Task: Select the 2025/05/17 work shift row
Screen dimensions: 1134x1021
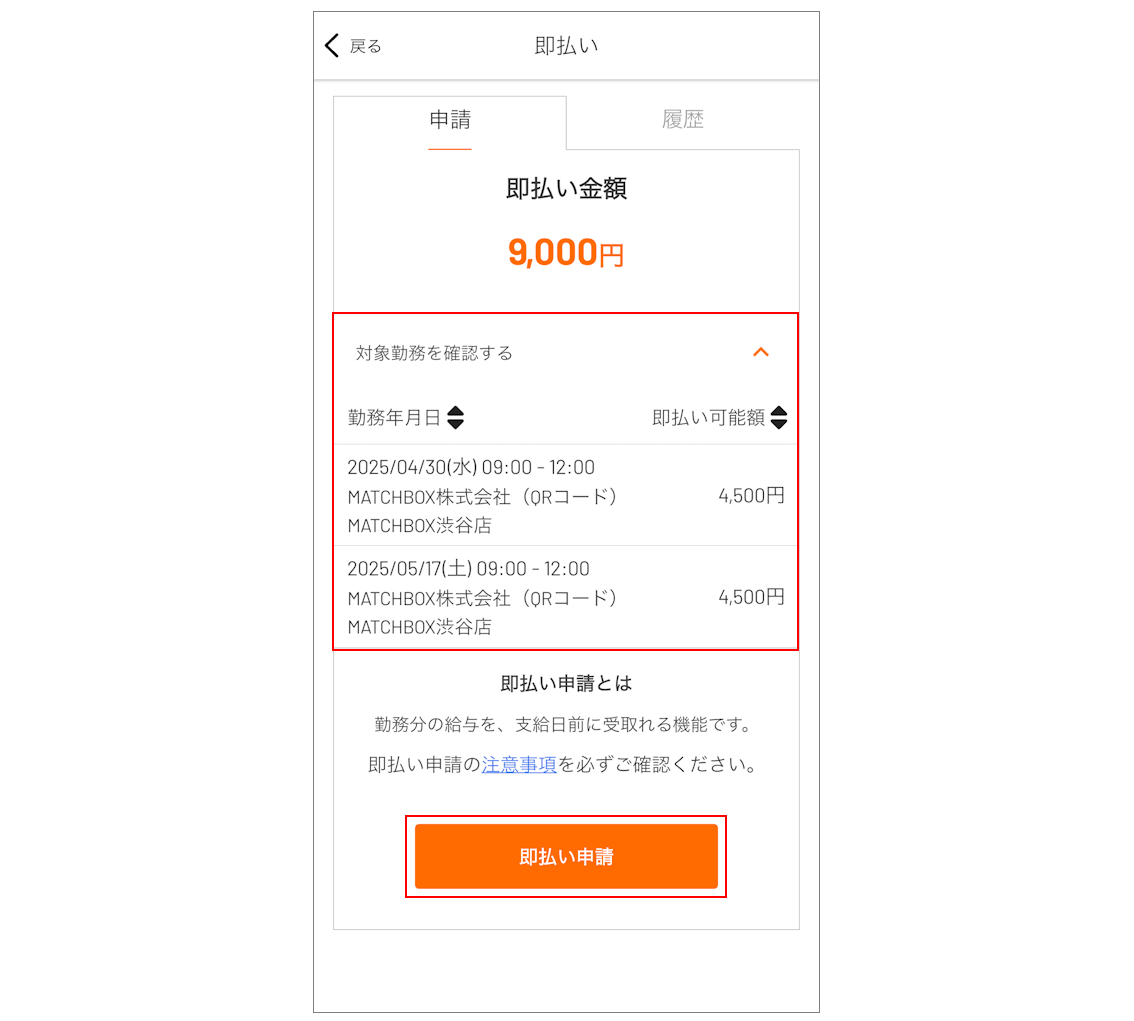Action: pos(566,597)
